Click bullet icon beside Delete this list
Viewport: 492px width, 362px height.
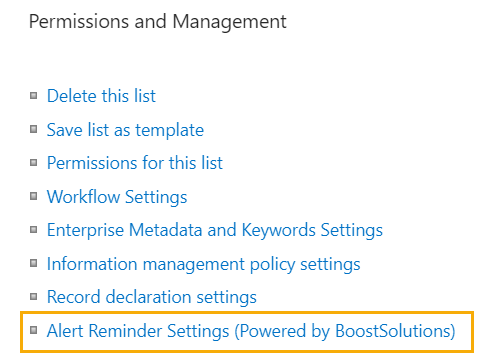33,96
